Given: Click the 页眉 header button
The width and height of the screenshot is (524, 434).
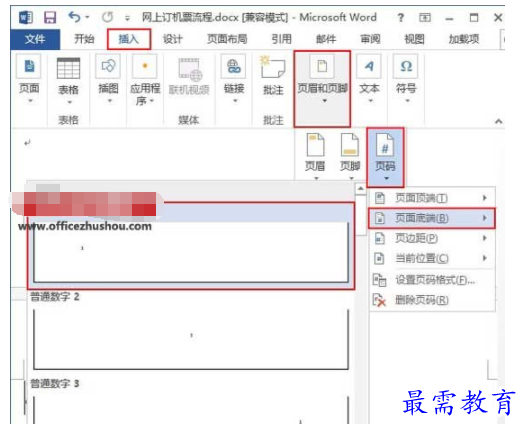Looking at the screenshot, I should tap(315, 156).
